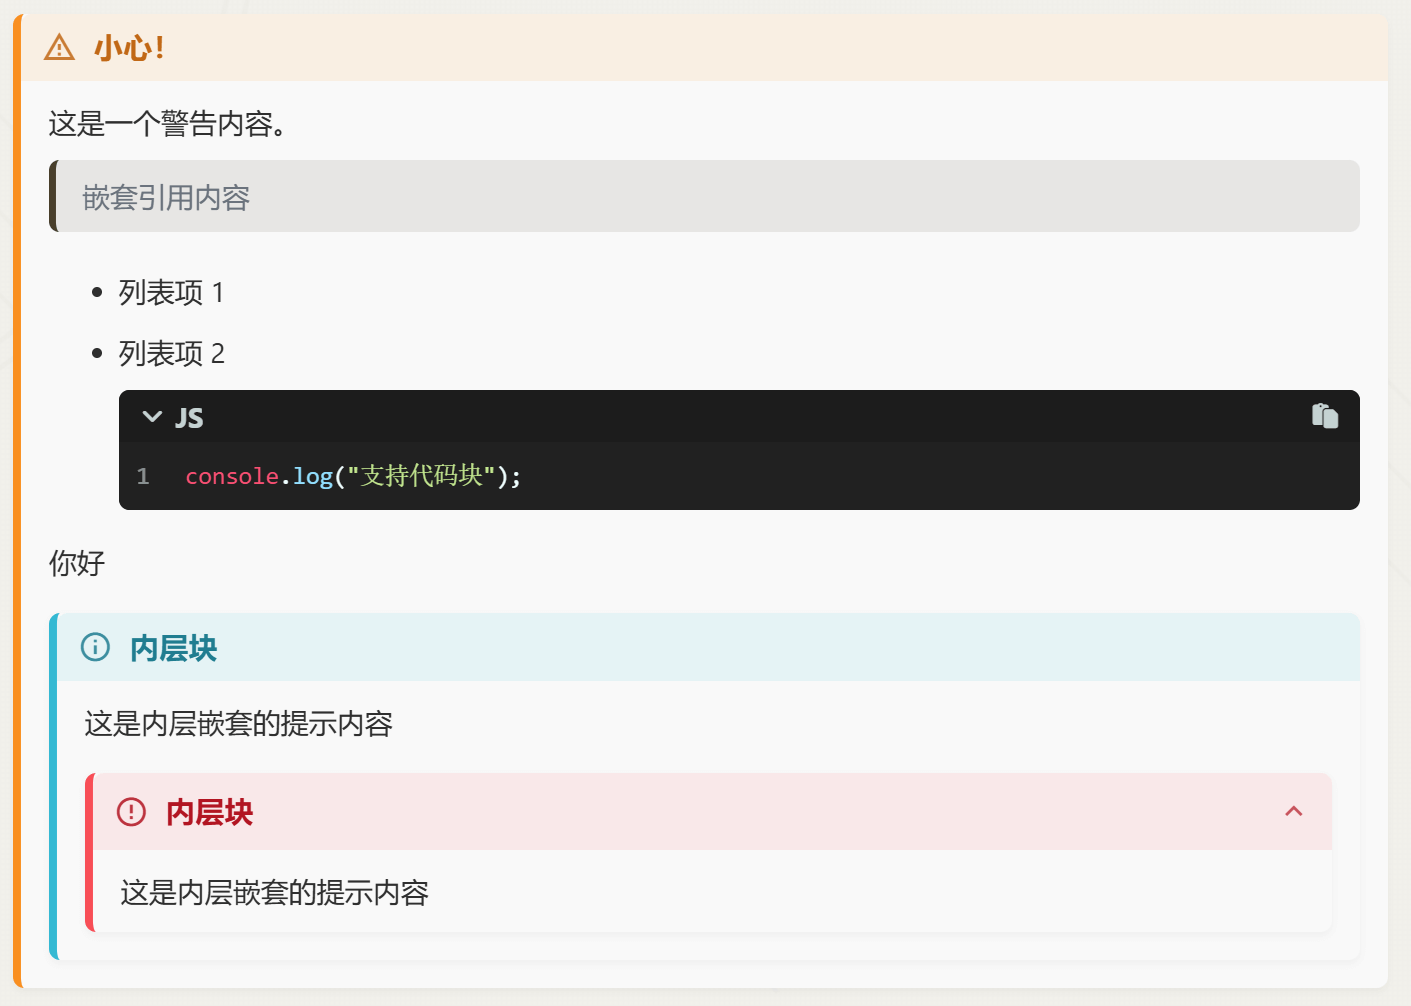Click the blue 内层块 heading text
The height and width of the screenshot is (1006, 1411).
coord(174,648)
